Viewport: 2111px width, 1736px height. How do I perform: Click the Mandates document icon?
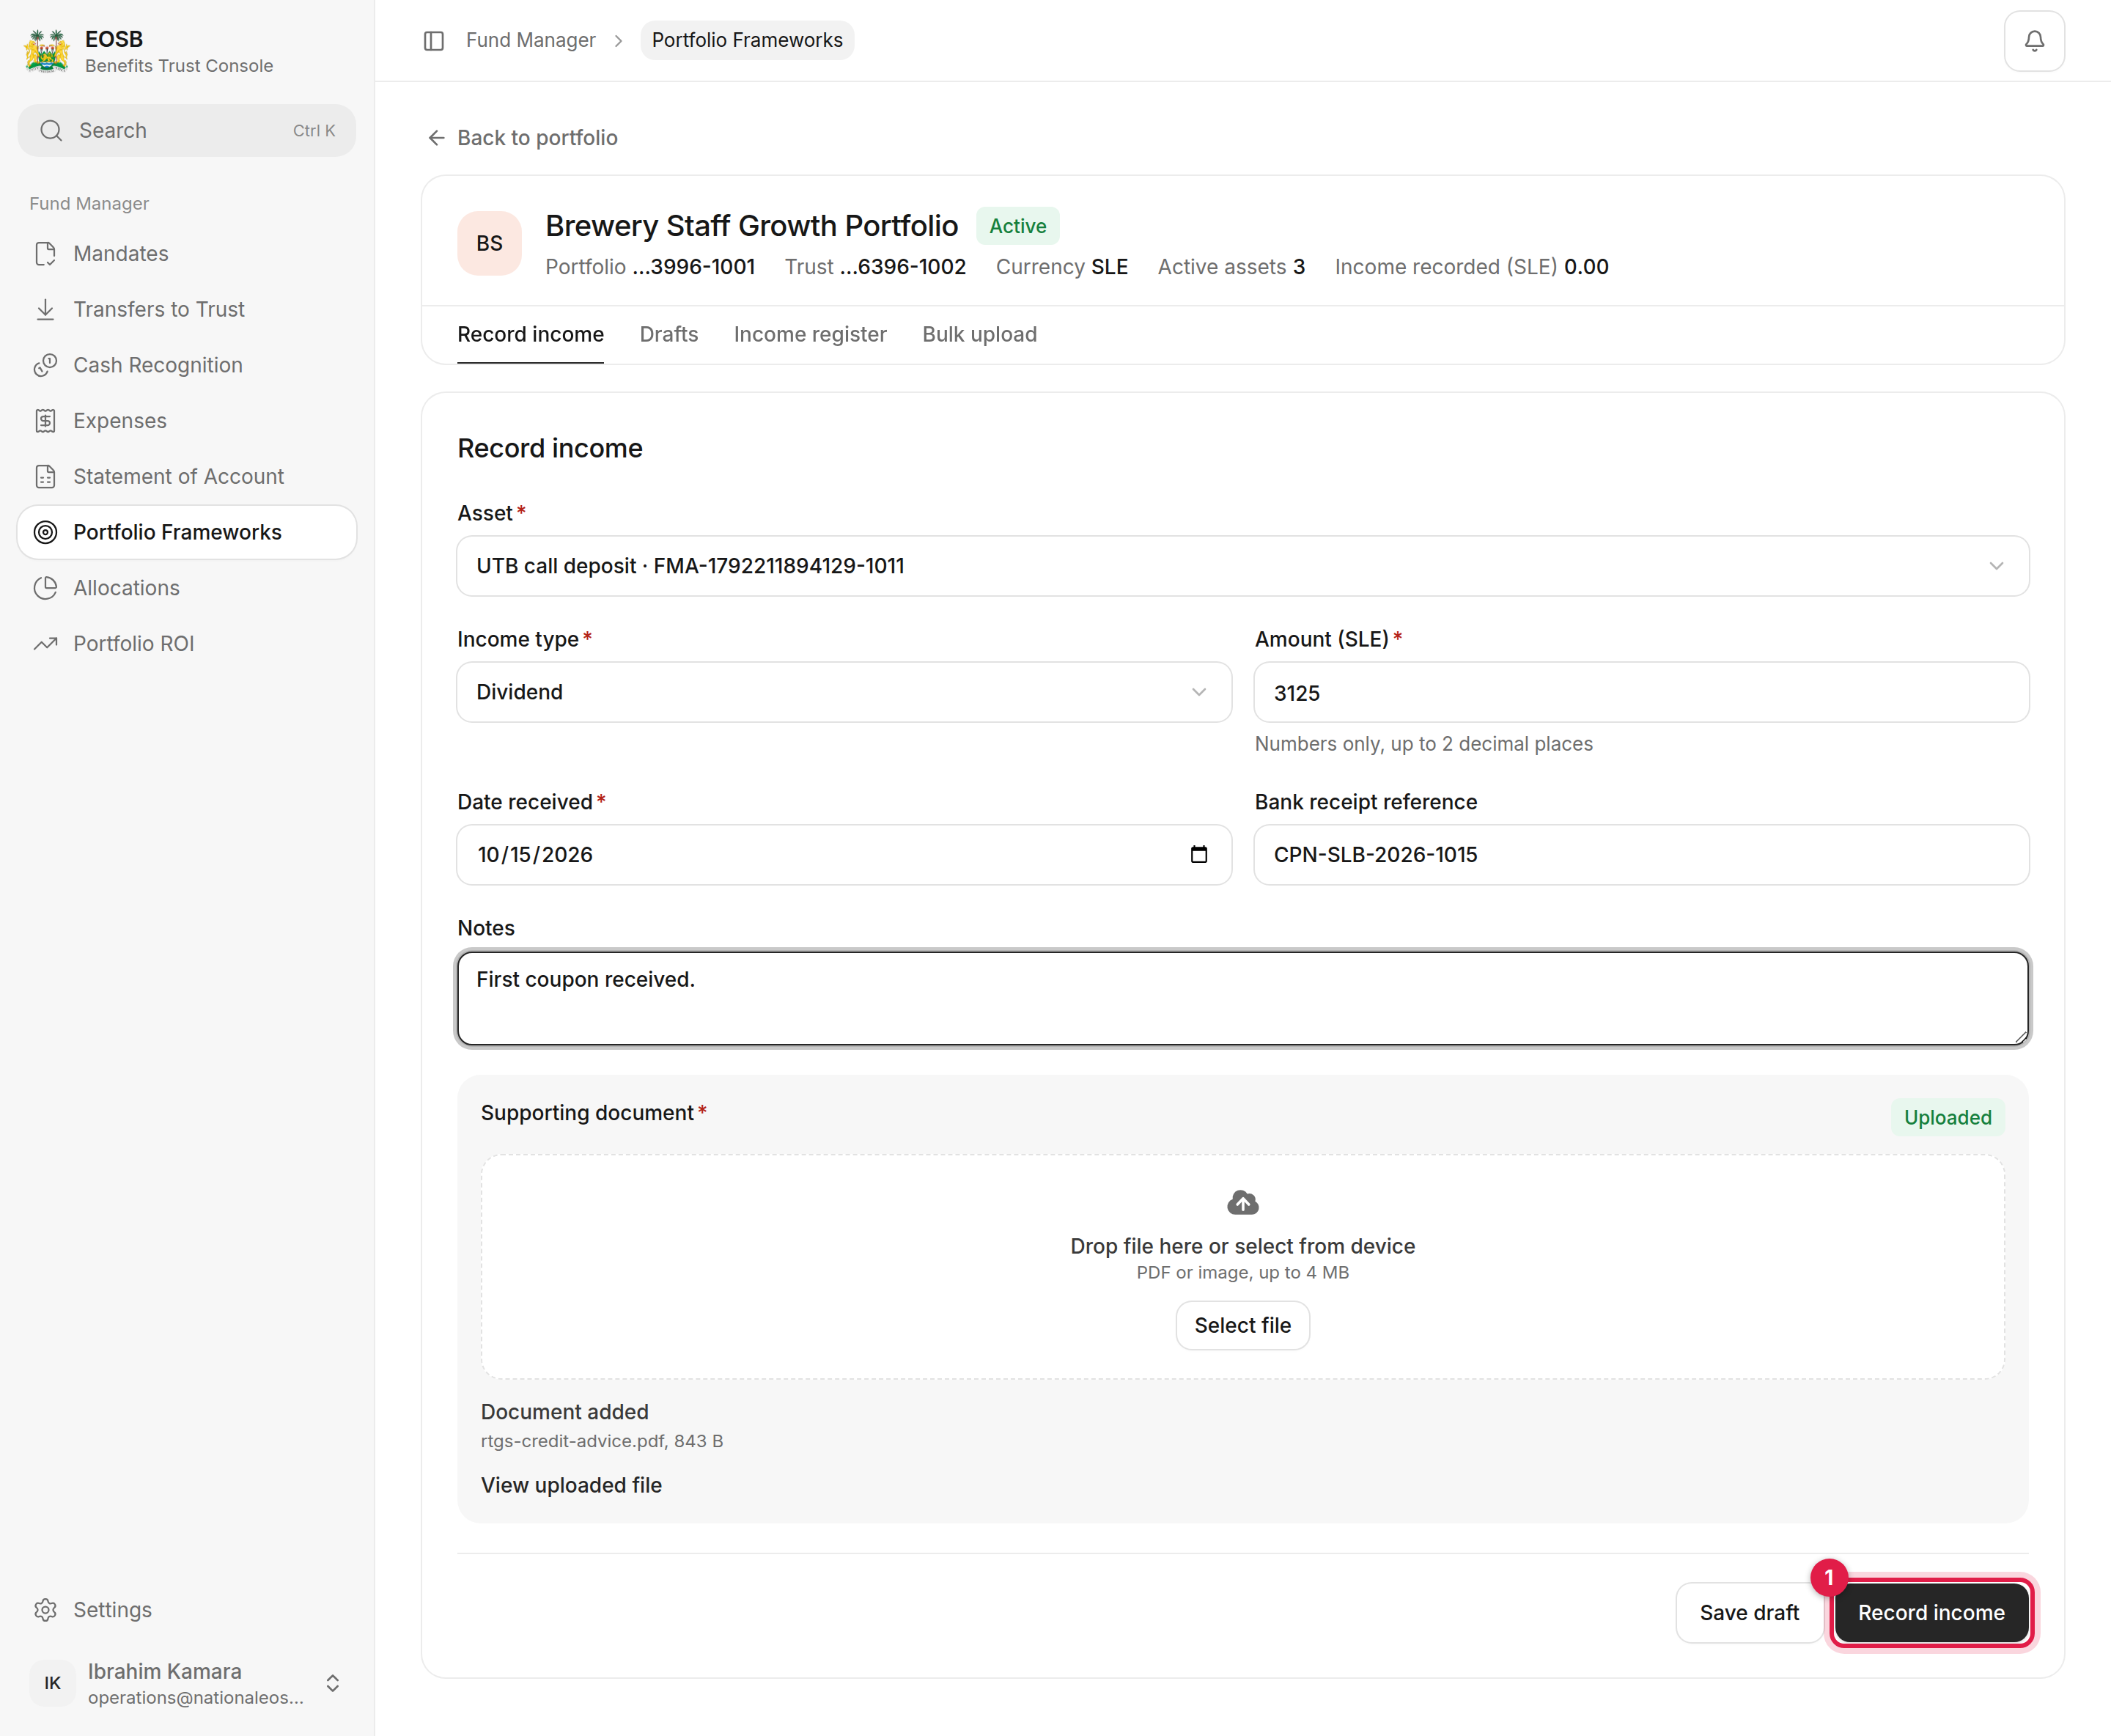point(45,254)
